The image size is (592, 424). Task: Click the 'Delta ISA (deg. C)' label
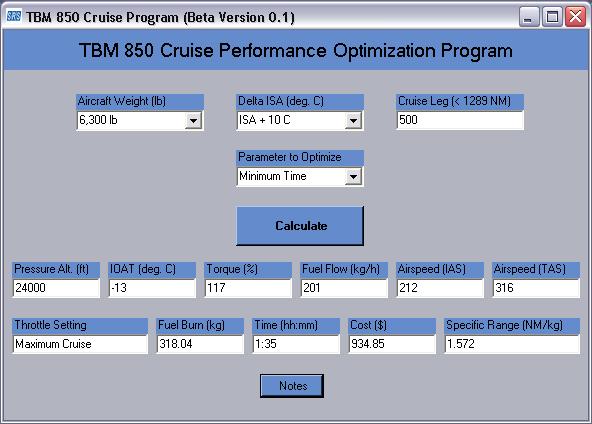tap(281, 101)
